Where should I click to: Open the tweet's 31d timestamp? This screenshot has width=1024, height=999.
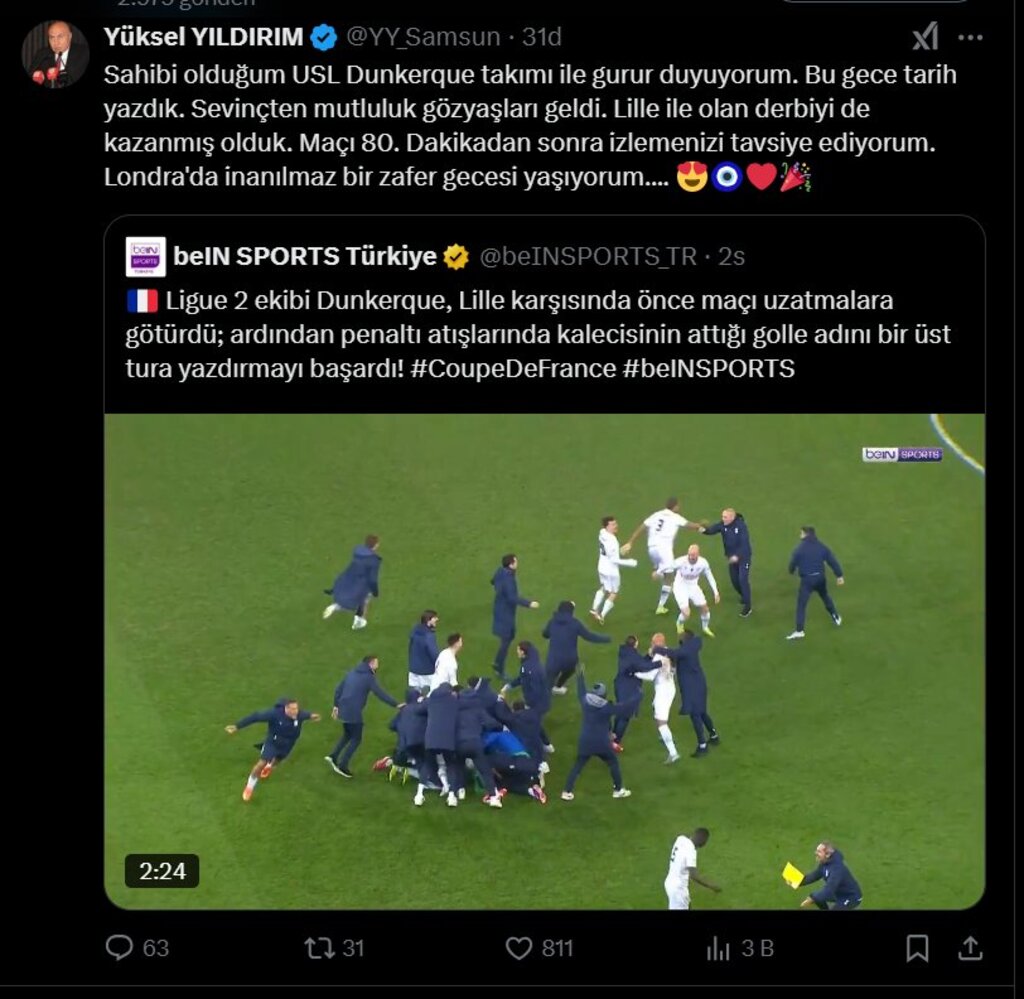(542, 38)
